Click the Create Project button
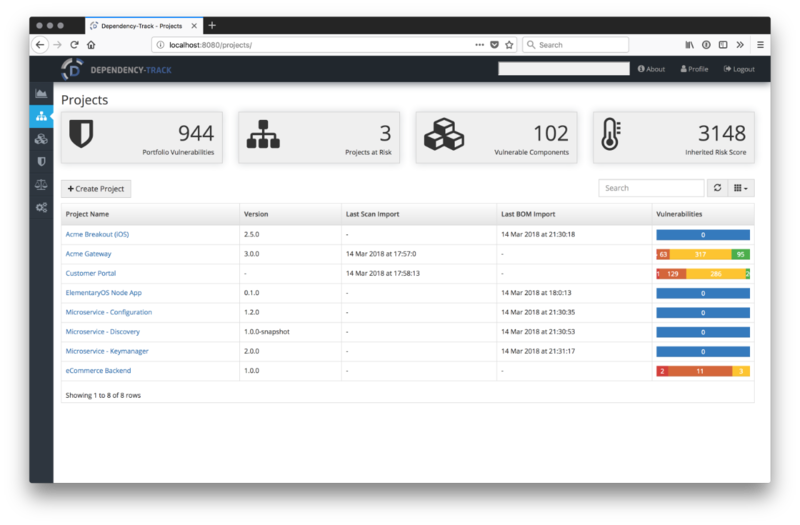The width and height of the screenshot is (800, 525). [96, 189]
